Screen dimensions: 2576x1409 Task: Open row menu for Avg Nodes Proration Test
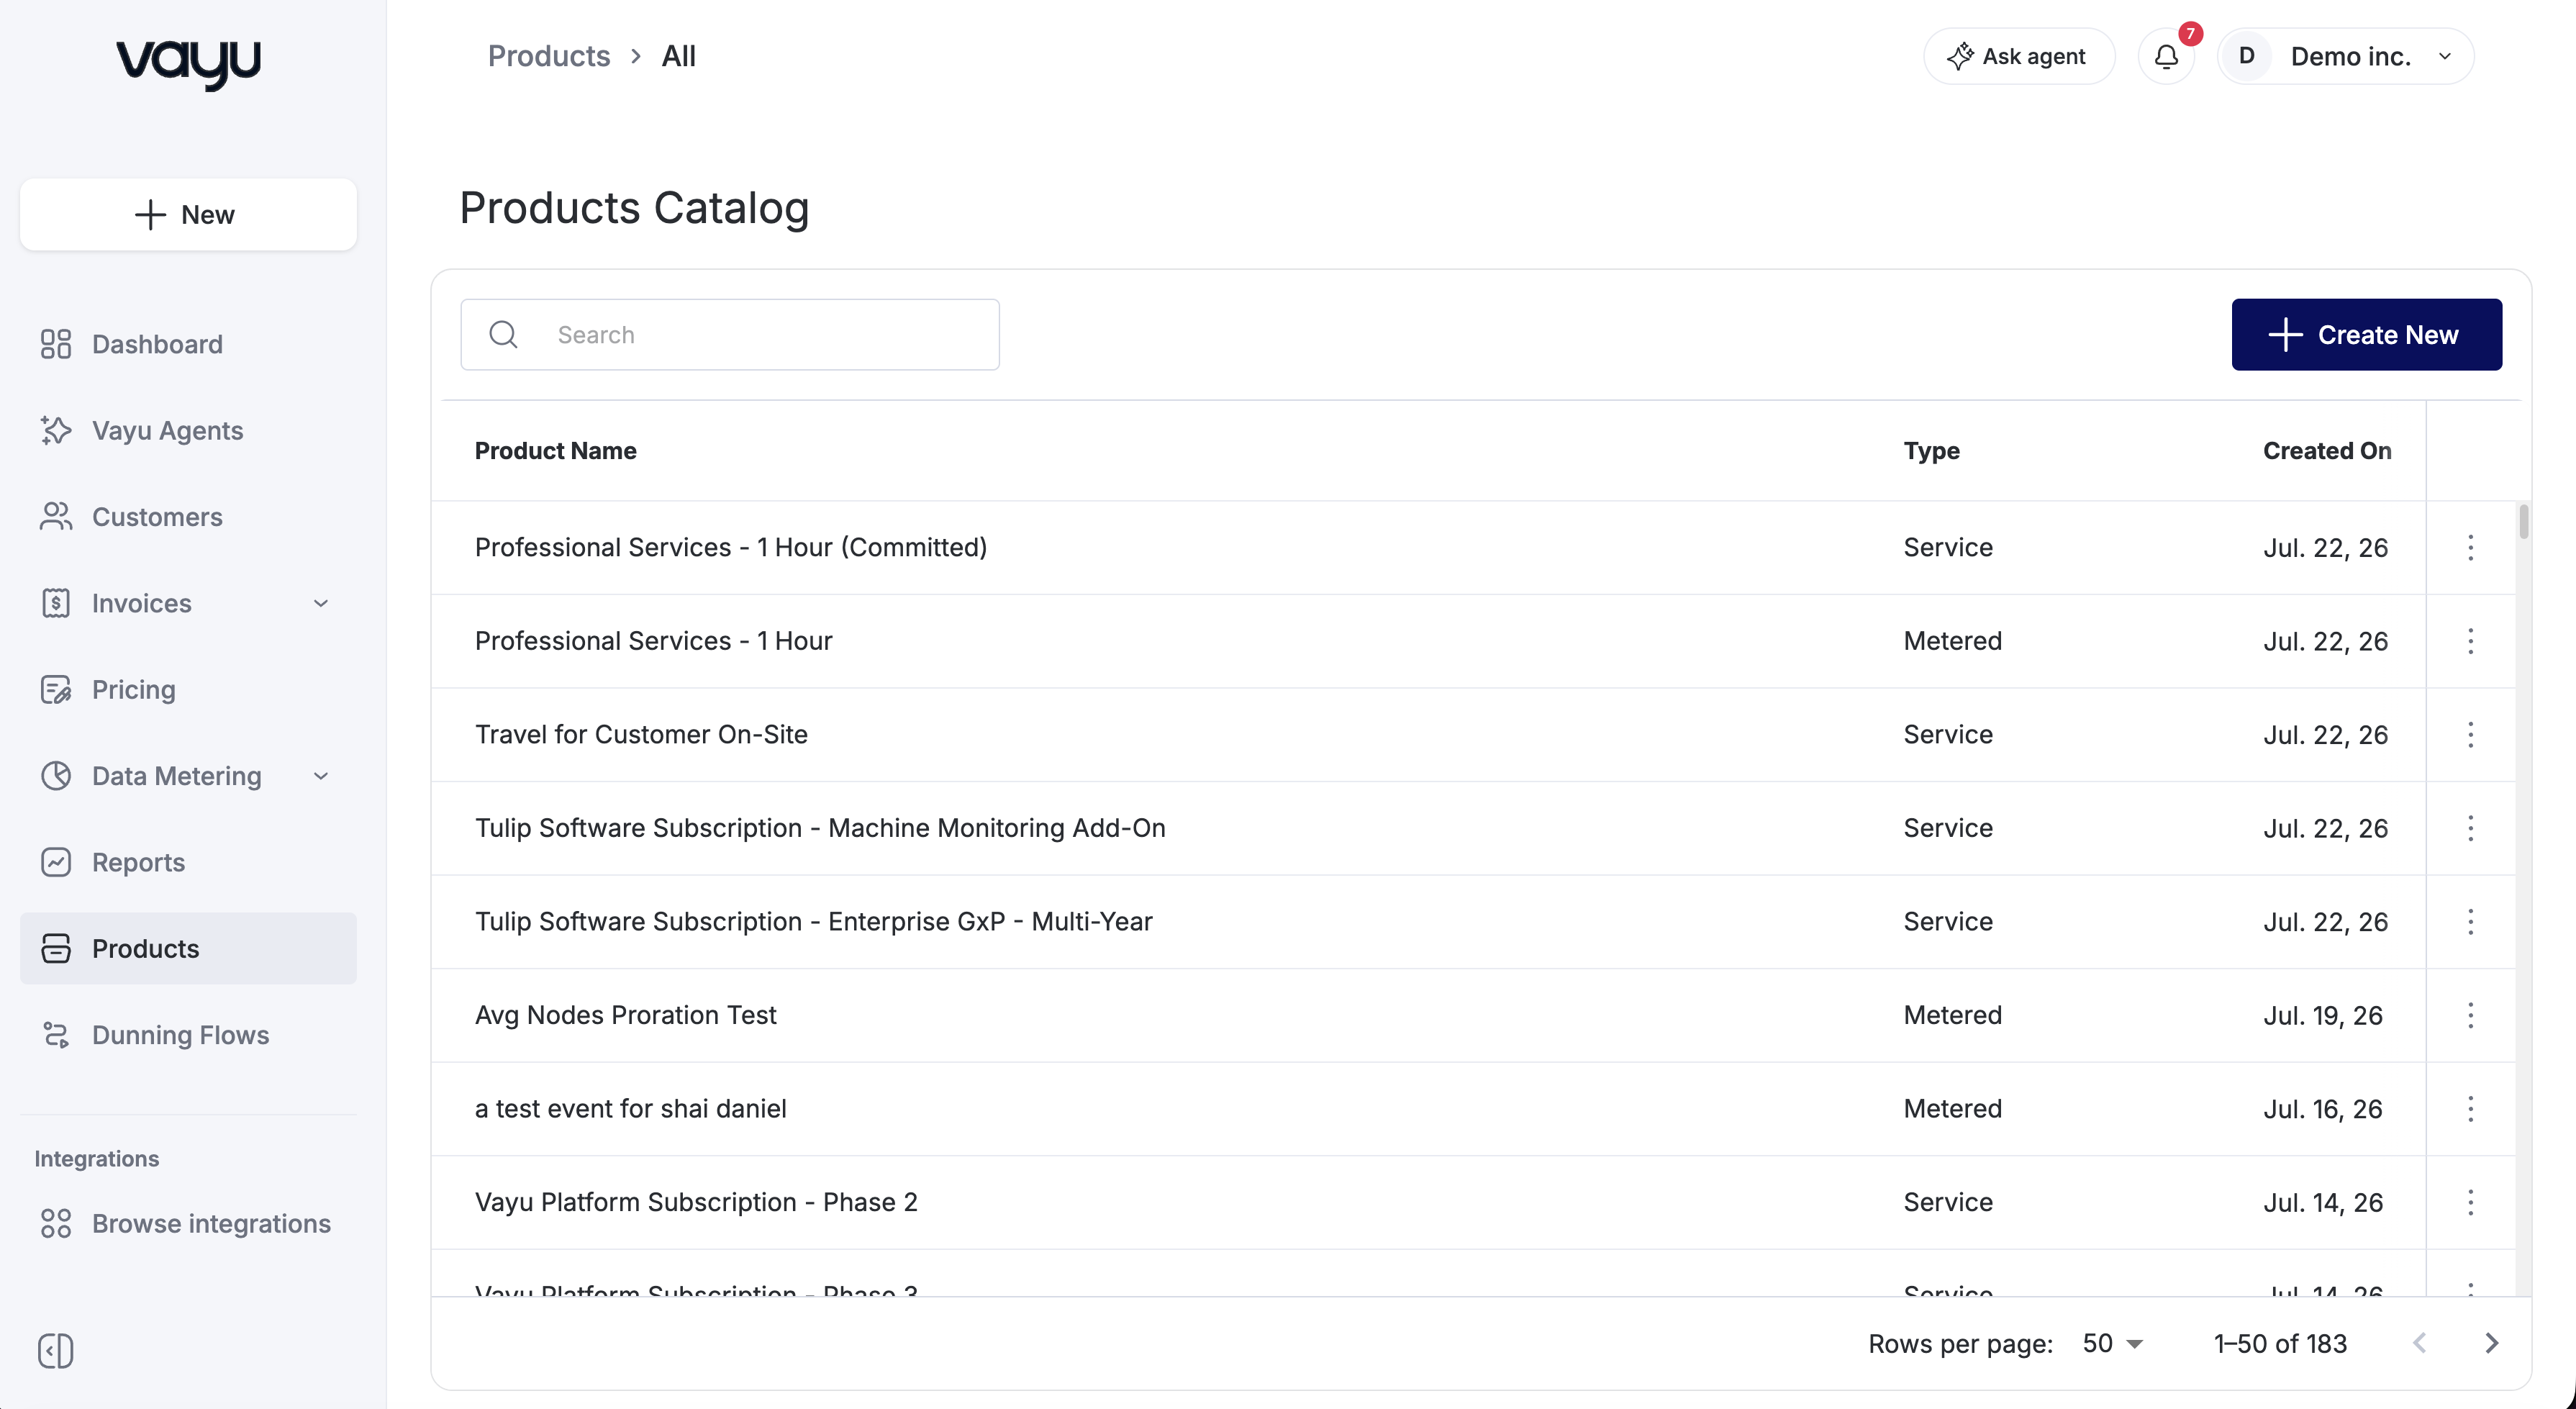point(2471,1015)
